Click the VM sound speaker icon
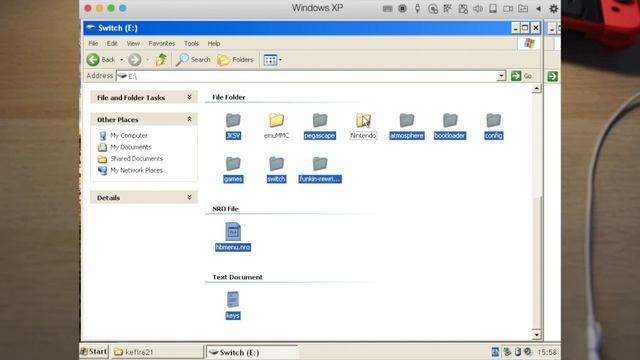Image resolution: width=640 pixels, height=360 pixels. pyautogui.click(x=478, y=9)
